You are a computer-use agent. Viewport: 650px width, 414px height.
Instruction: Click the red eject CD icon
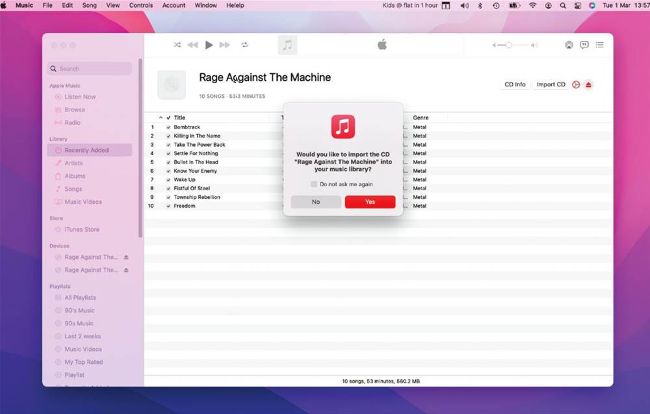pos(589,85)
